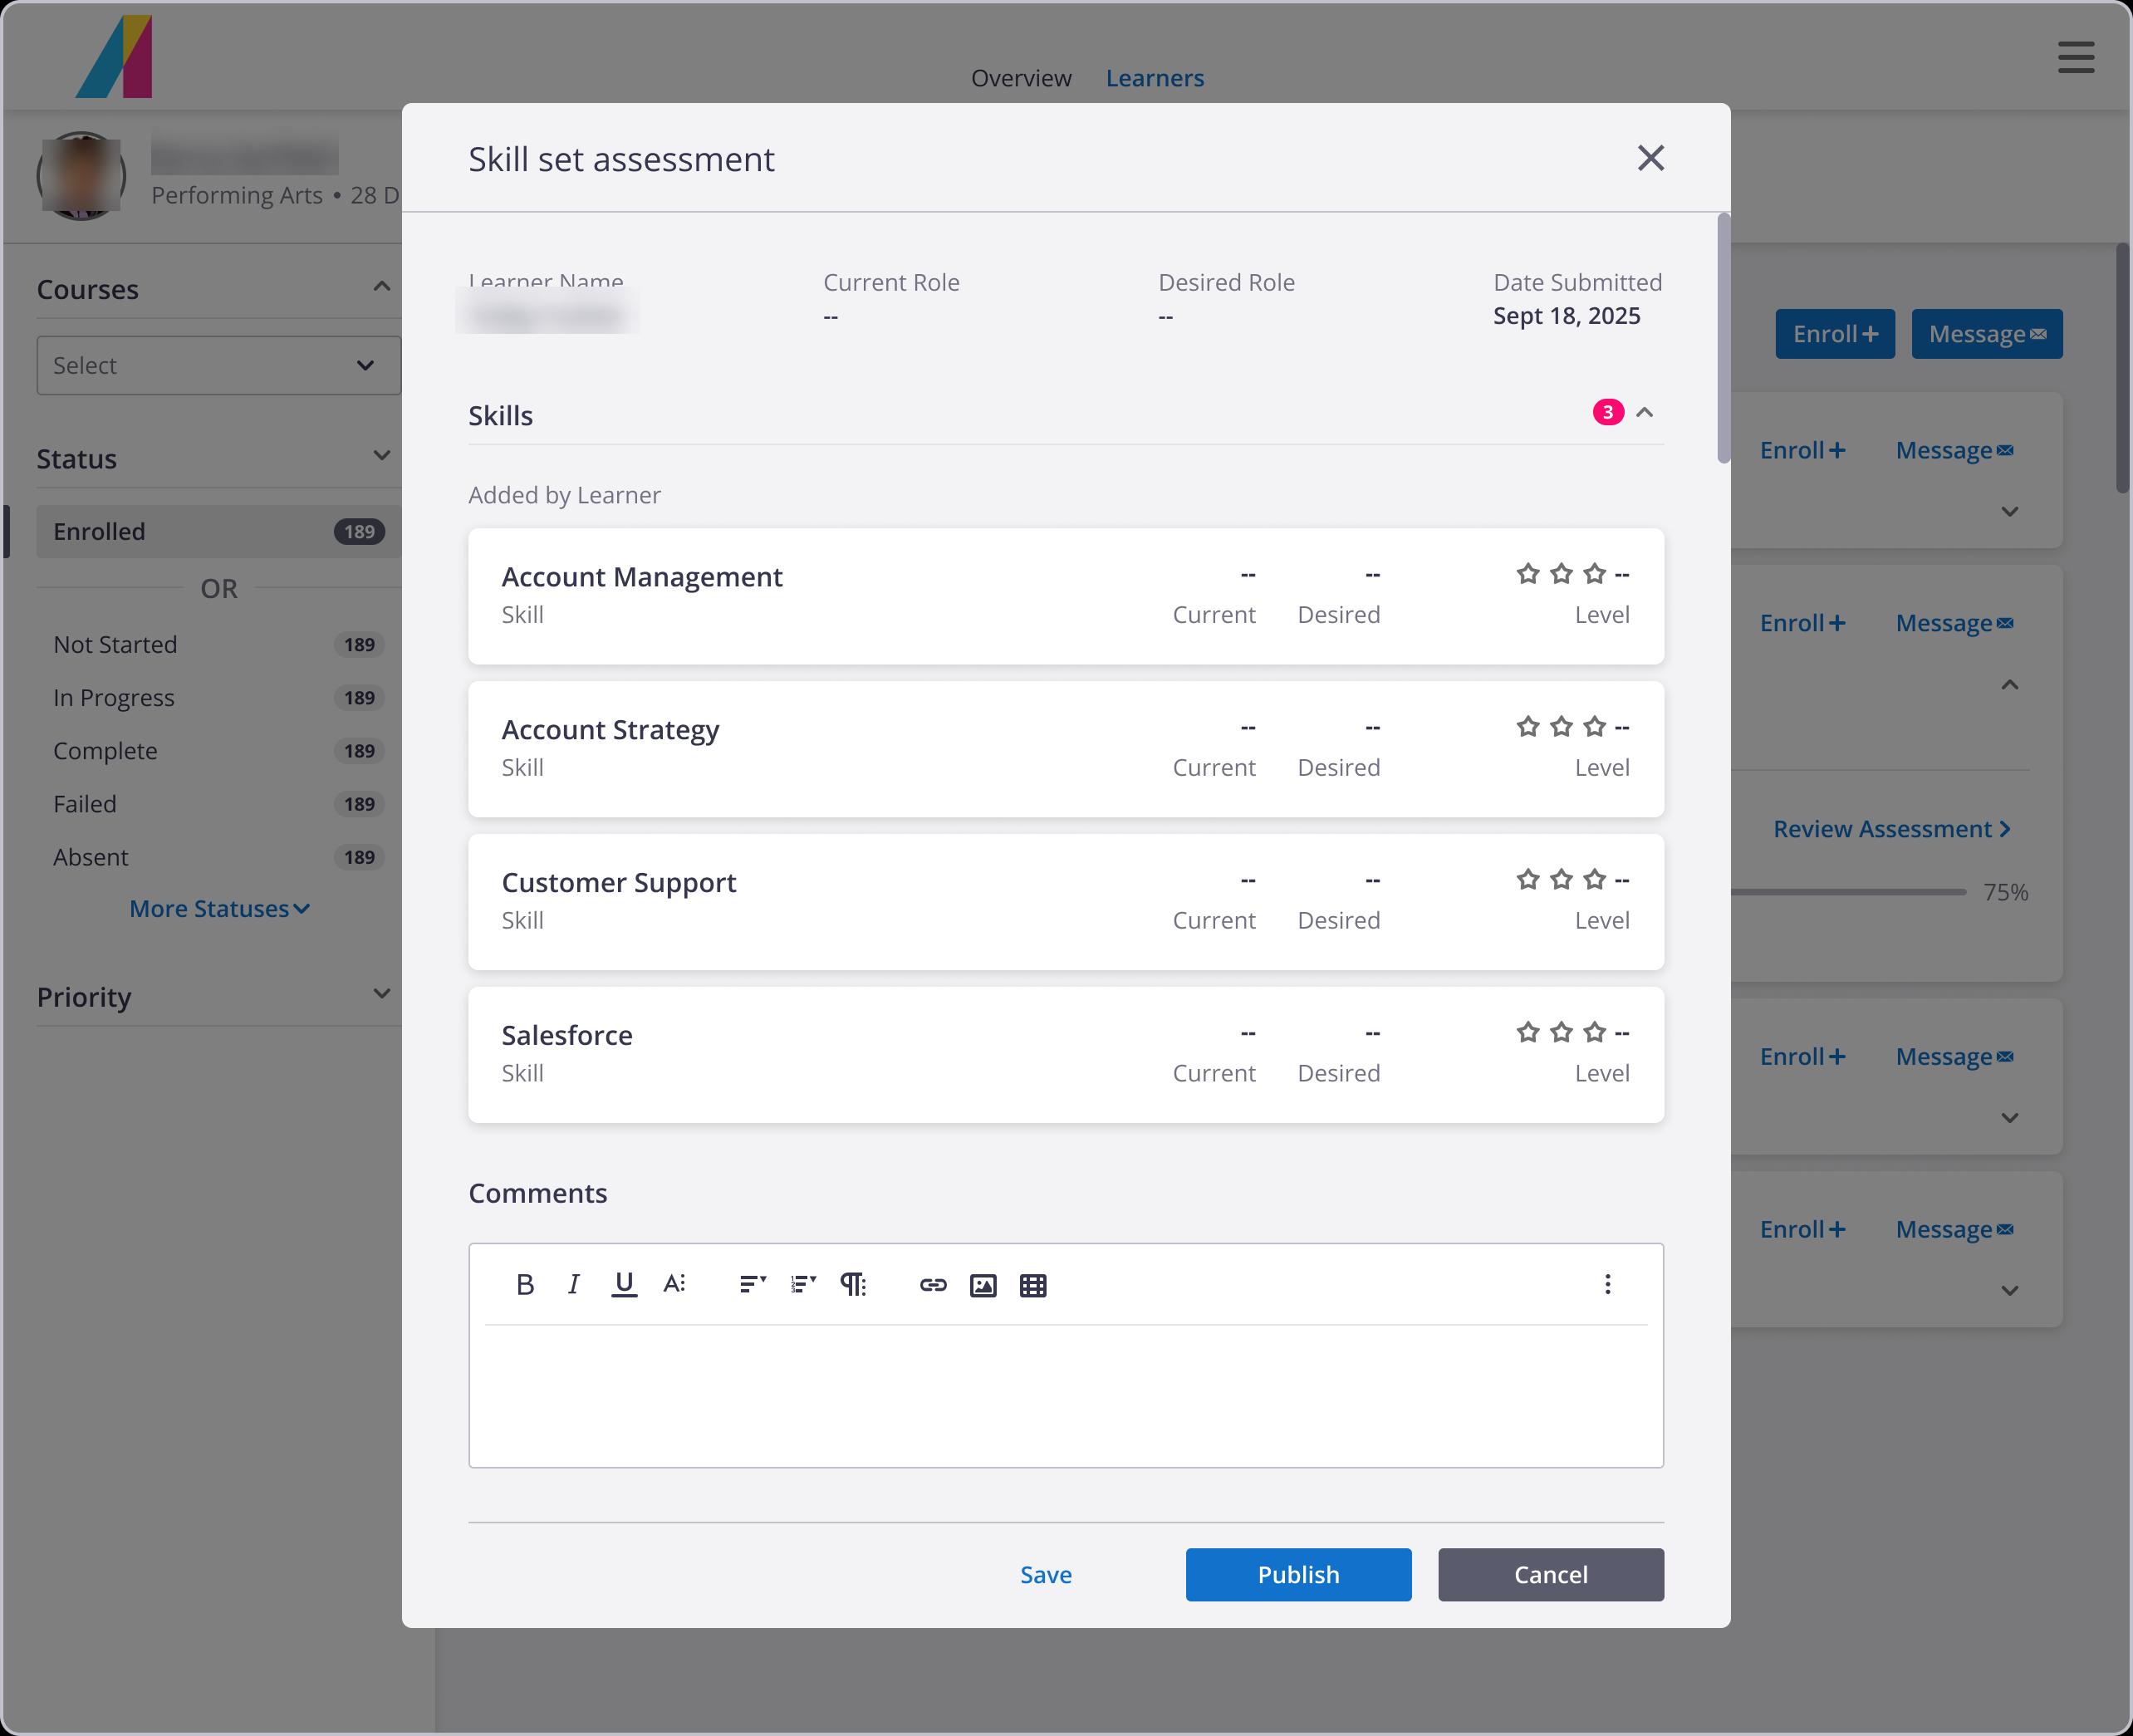Click the Publish button
2133x1736 pixels.
[x=1299, y=1575]
